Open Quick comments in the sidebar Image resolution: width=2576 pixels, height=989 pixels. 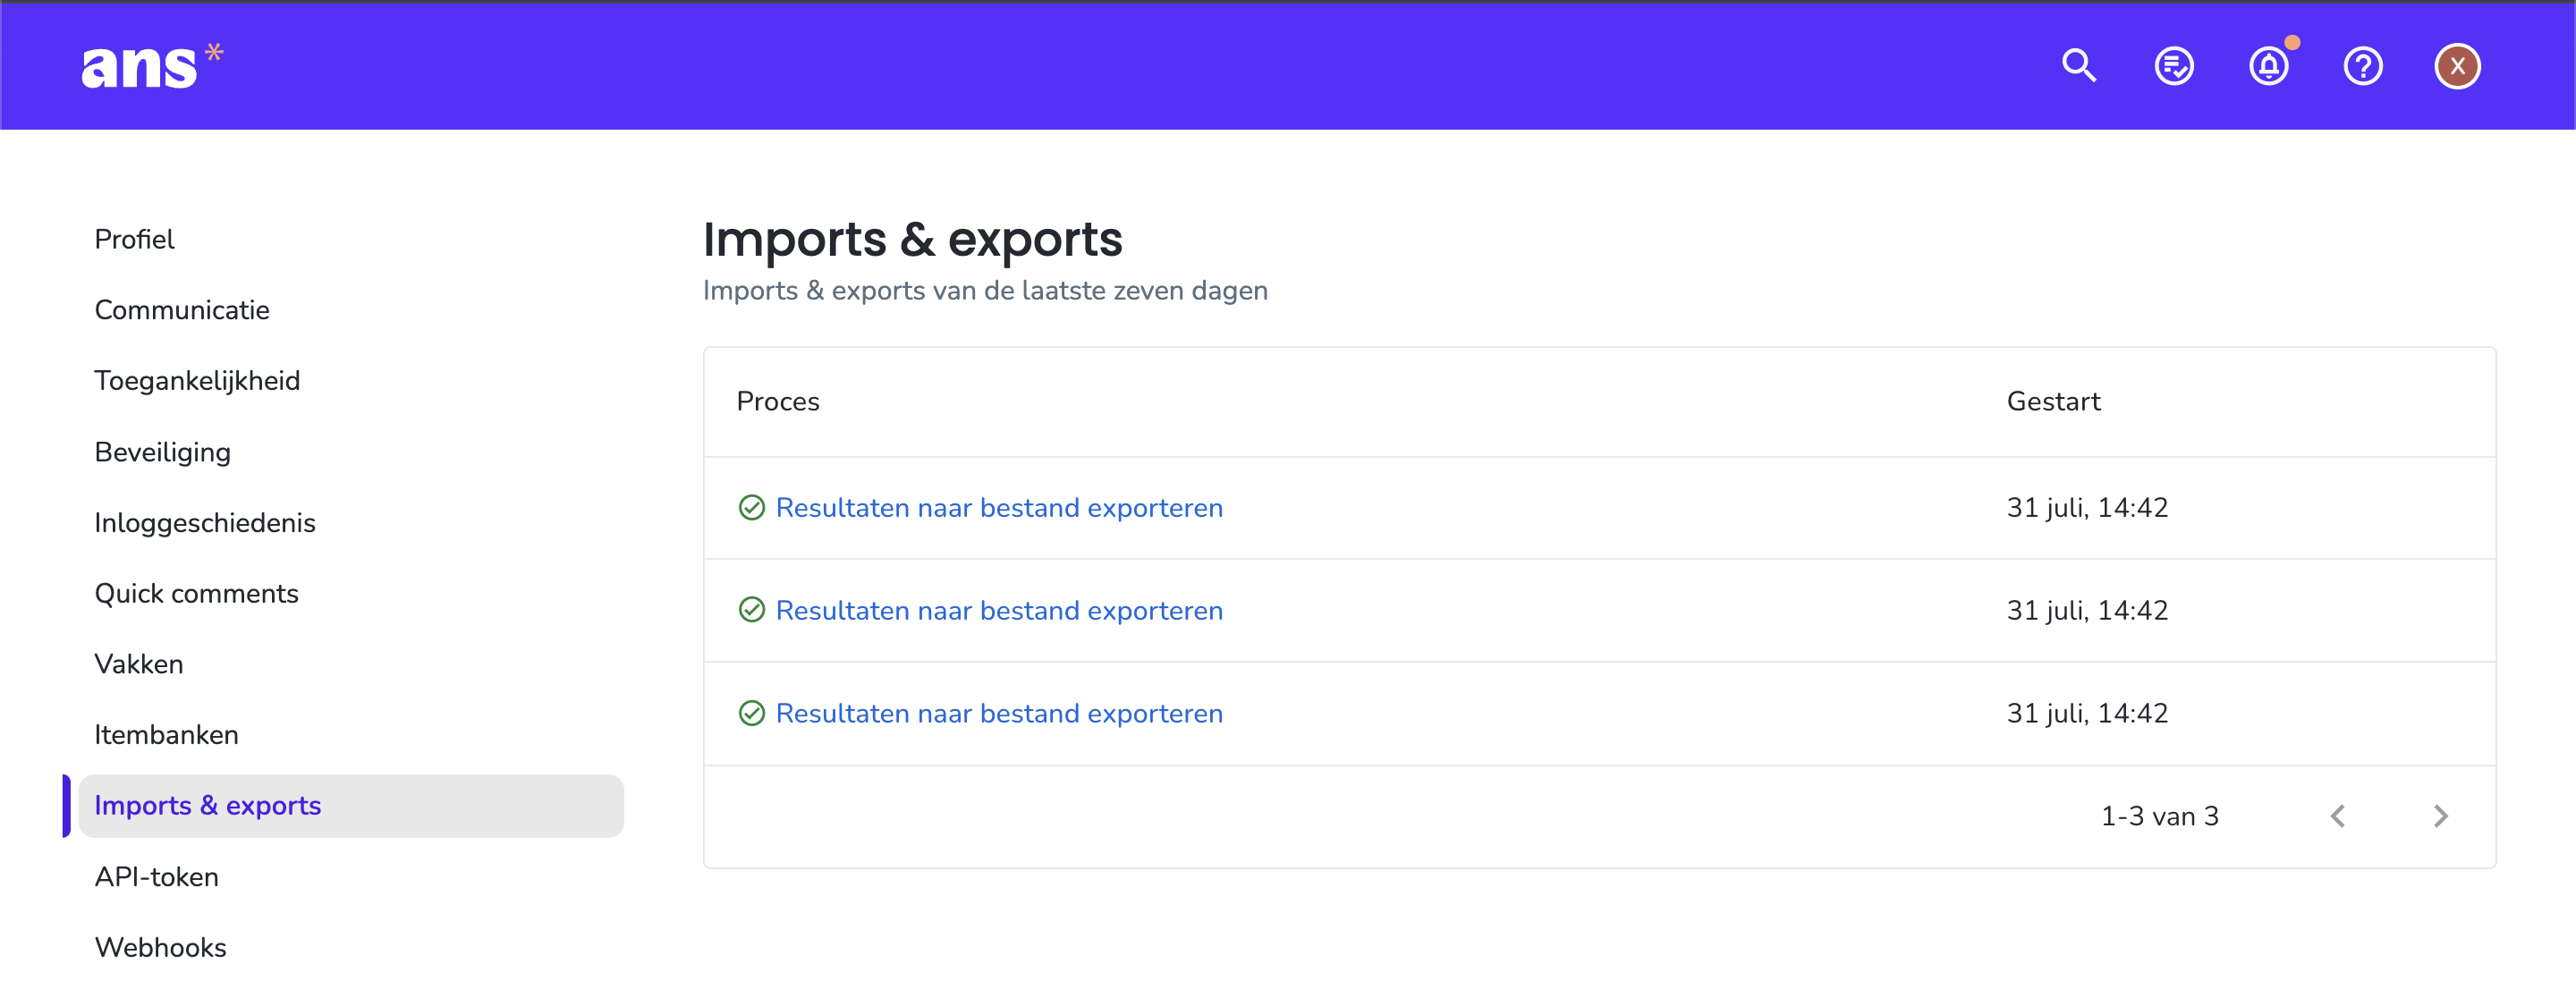(196, 594)
